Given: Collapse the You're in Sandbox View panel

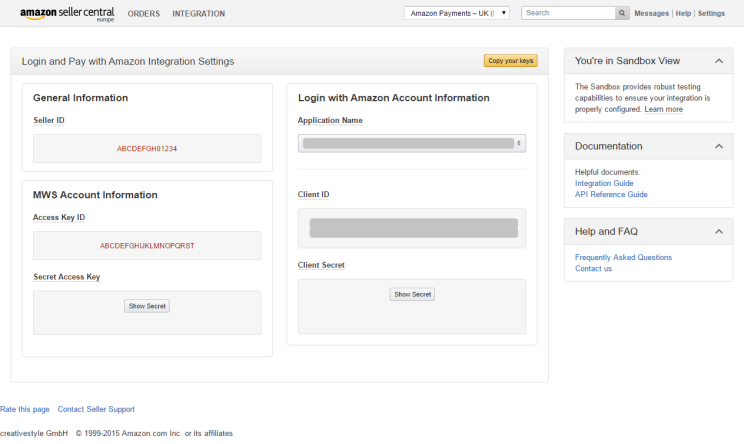Looking at the screenshot, I should click(x=719, y=61).
